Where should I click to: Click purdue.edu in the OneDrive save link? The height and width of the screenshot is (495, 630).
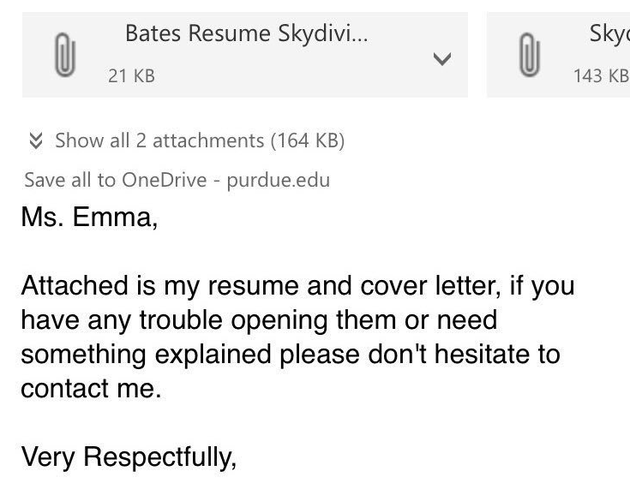point(278,180)
